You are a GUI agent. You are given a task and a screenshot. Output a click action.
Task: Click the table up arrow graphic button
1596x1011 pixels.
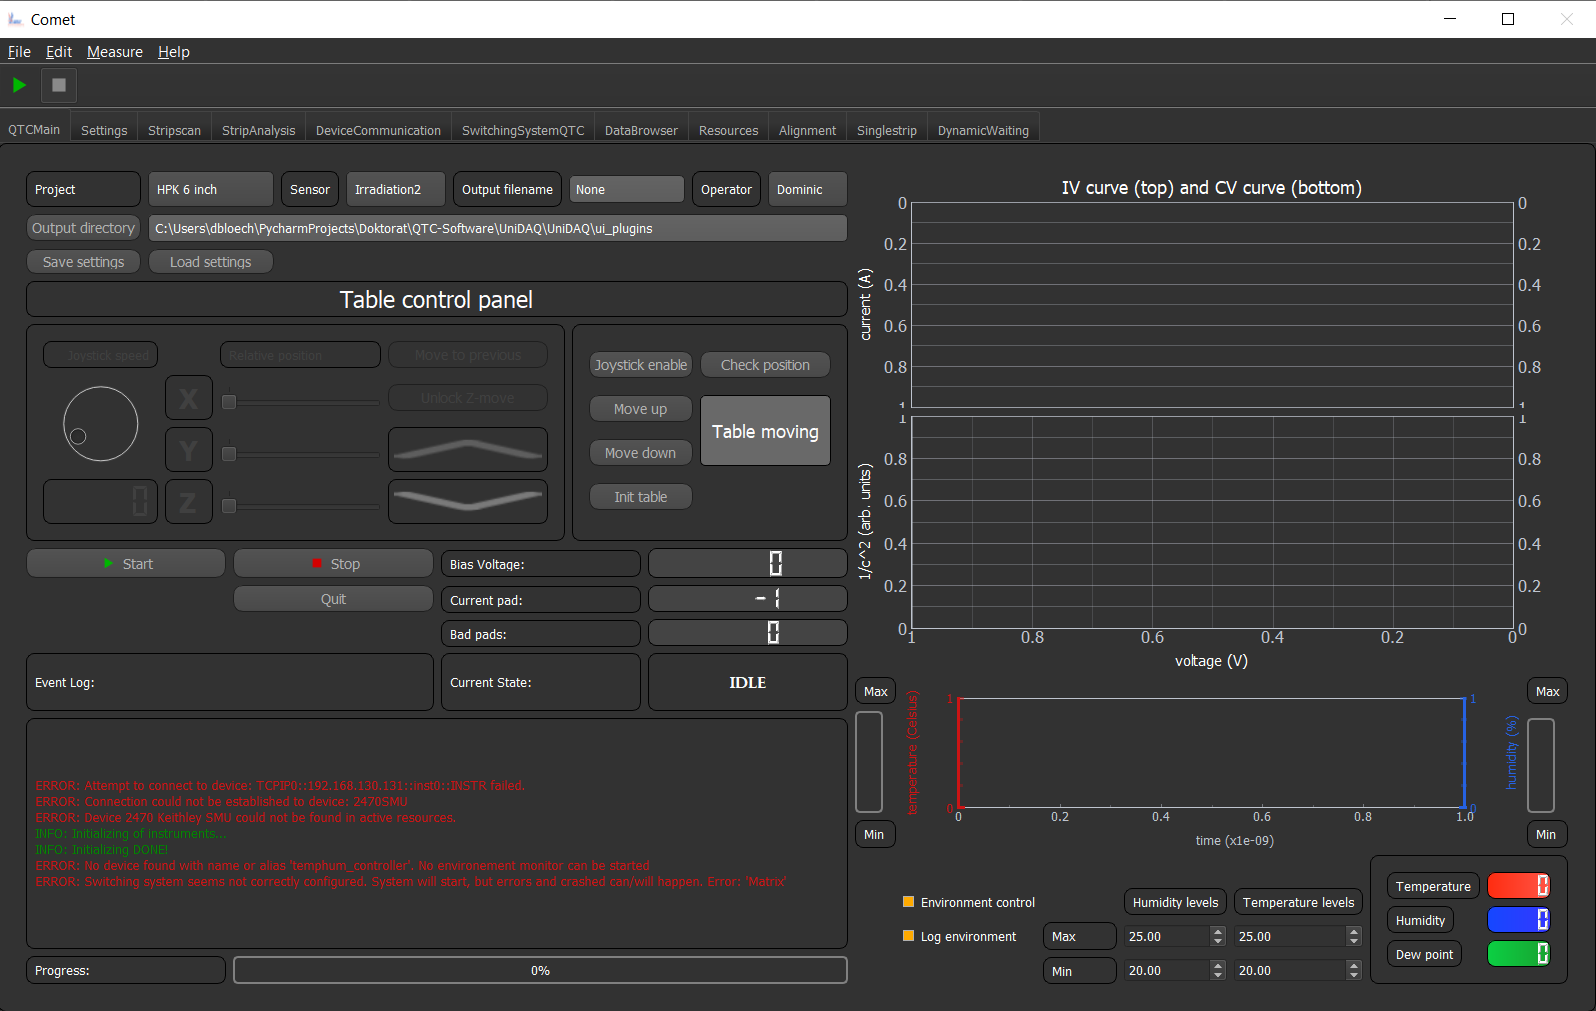click(467, 450)
